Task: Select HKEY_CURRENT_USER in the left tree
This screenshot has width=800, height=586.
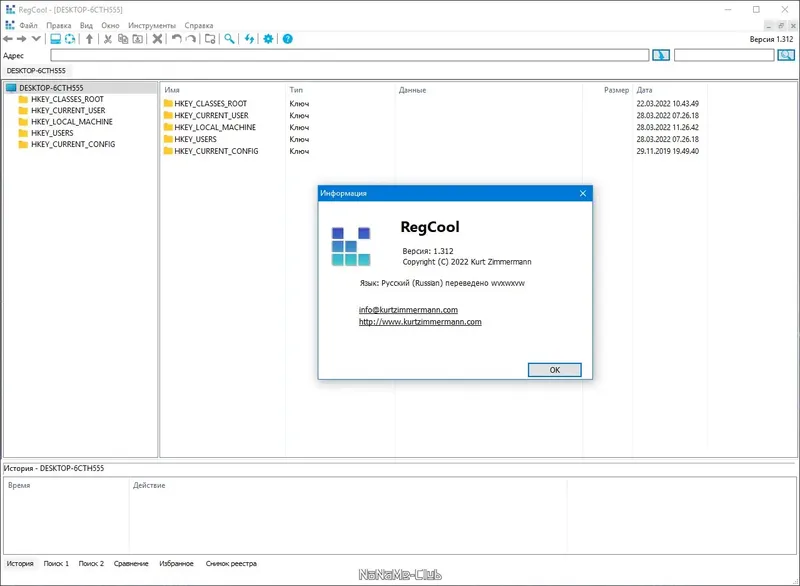Action: coord(68,110)
